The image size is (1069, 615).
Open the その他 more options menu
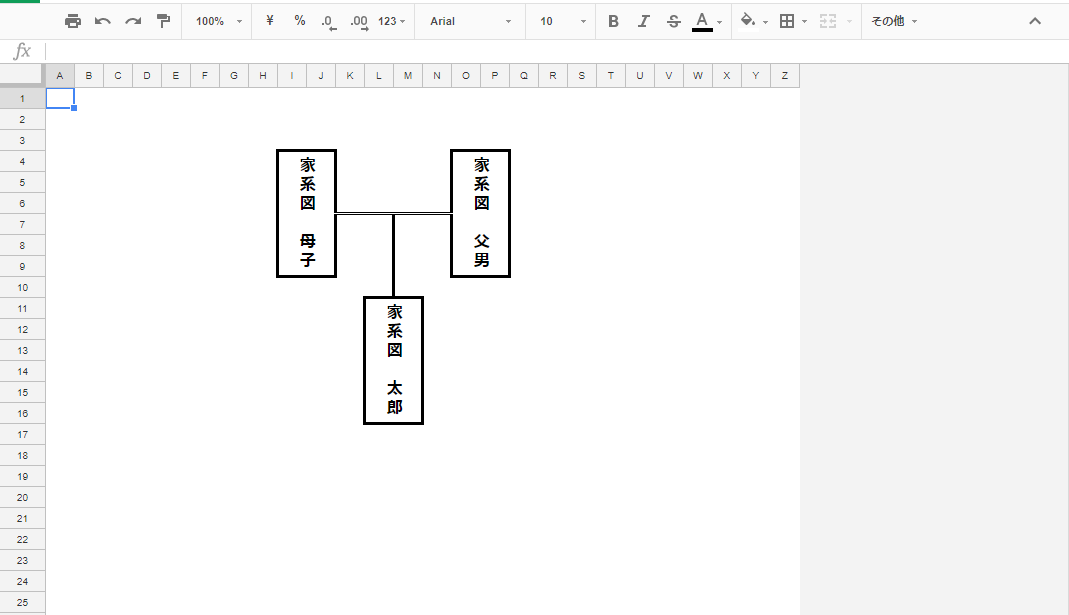(x=893, y=21)
